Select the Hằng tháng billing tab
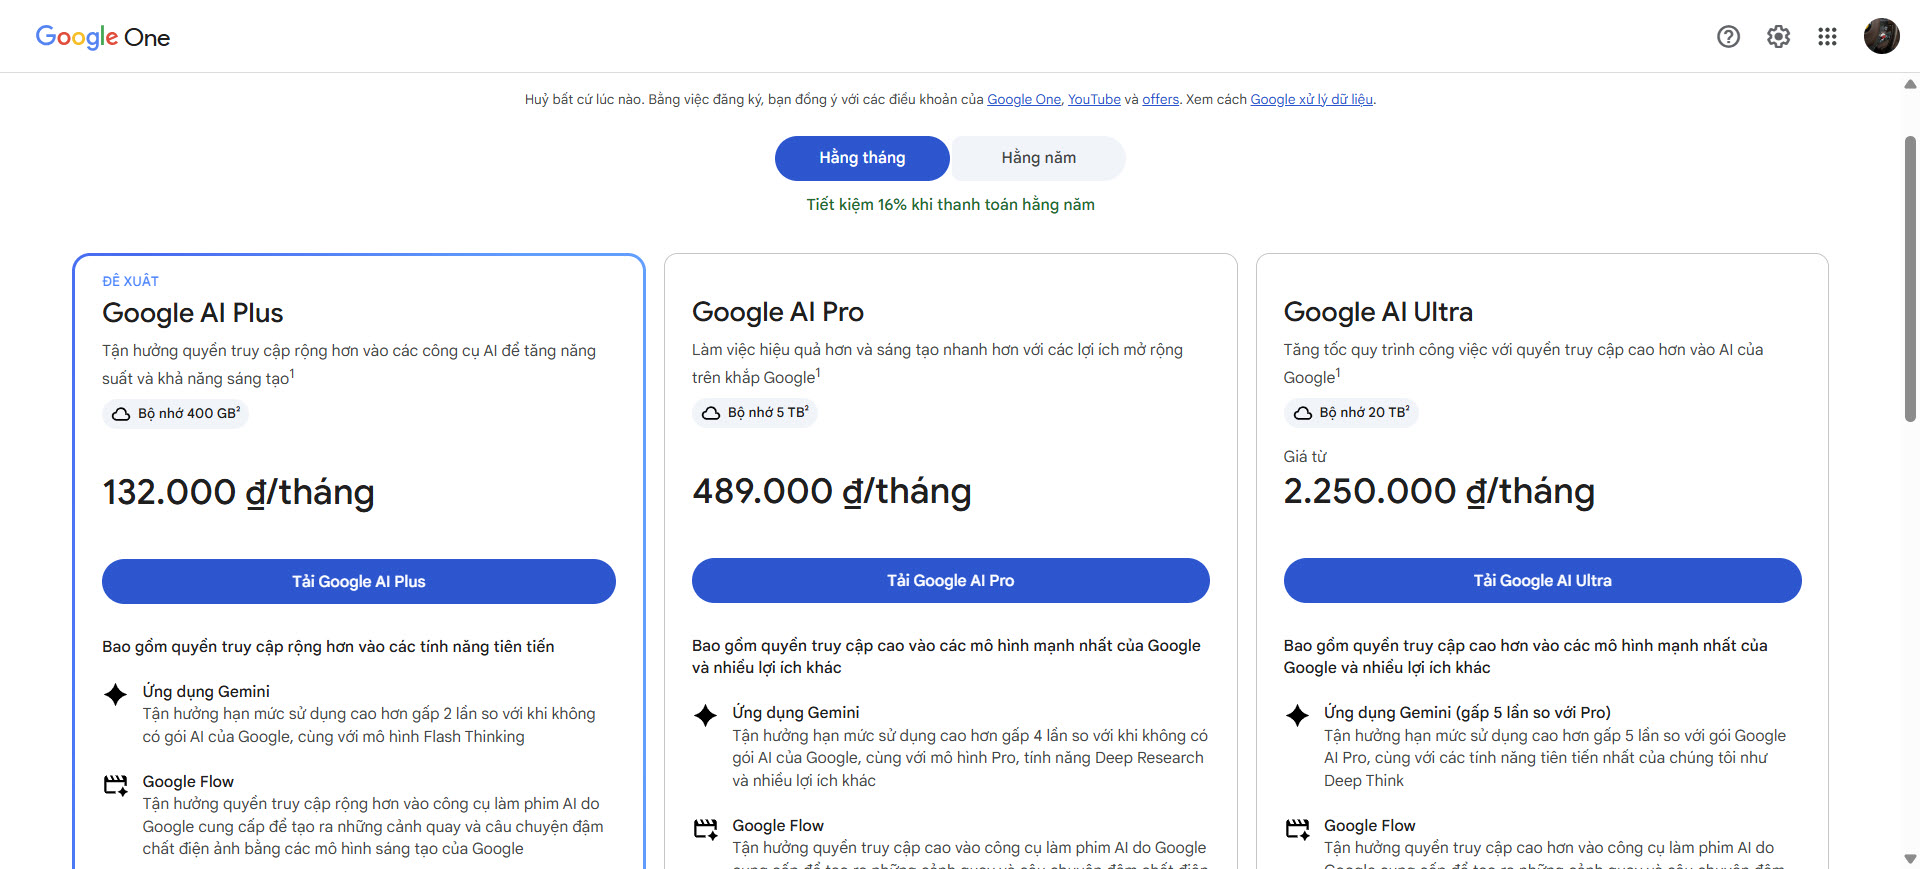Screen dimensions: 1920x869 tap(862, 158)
